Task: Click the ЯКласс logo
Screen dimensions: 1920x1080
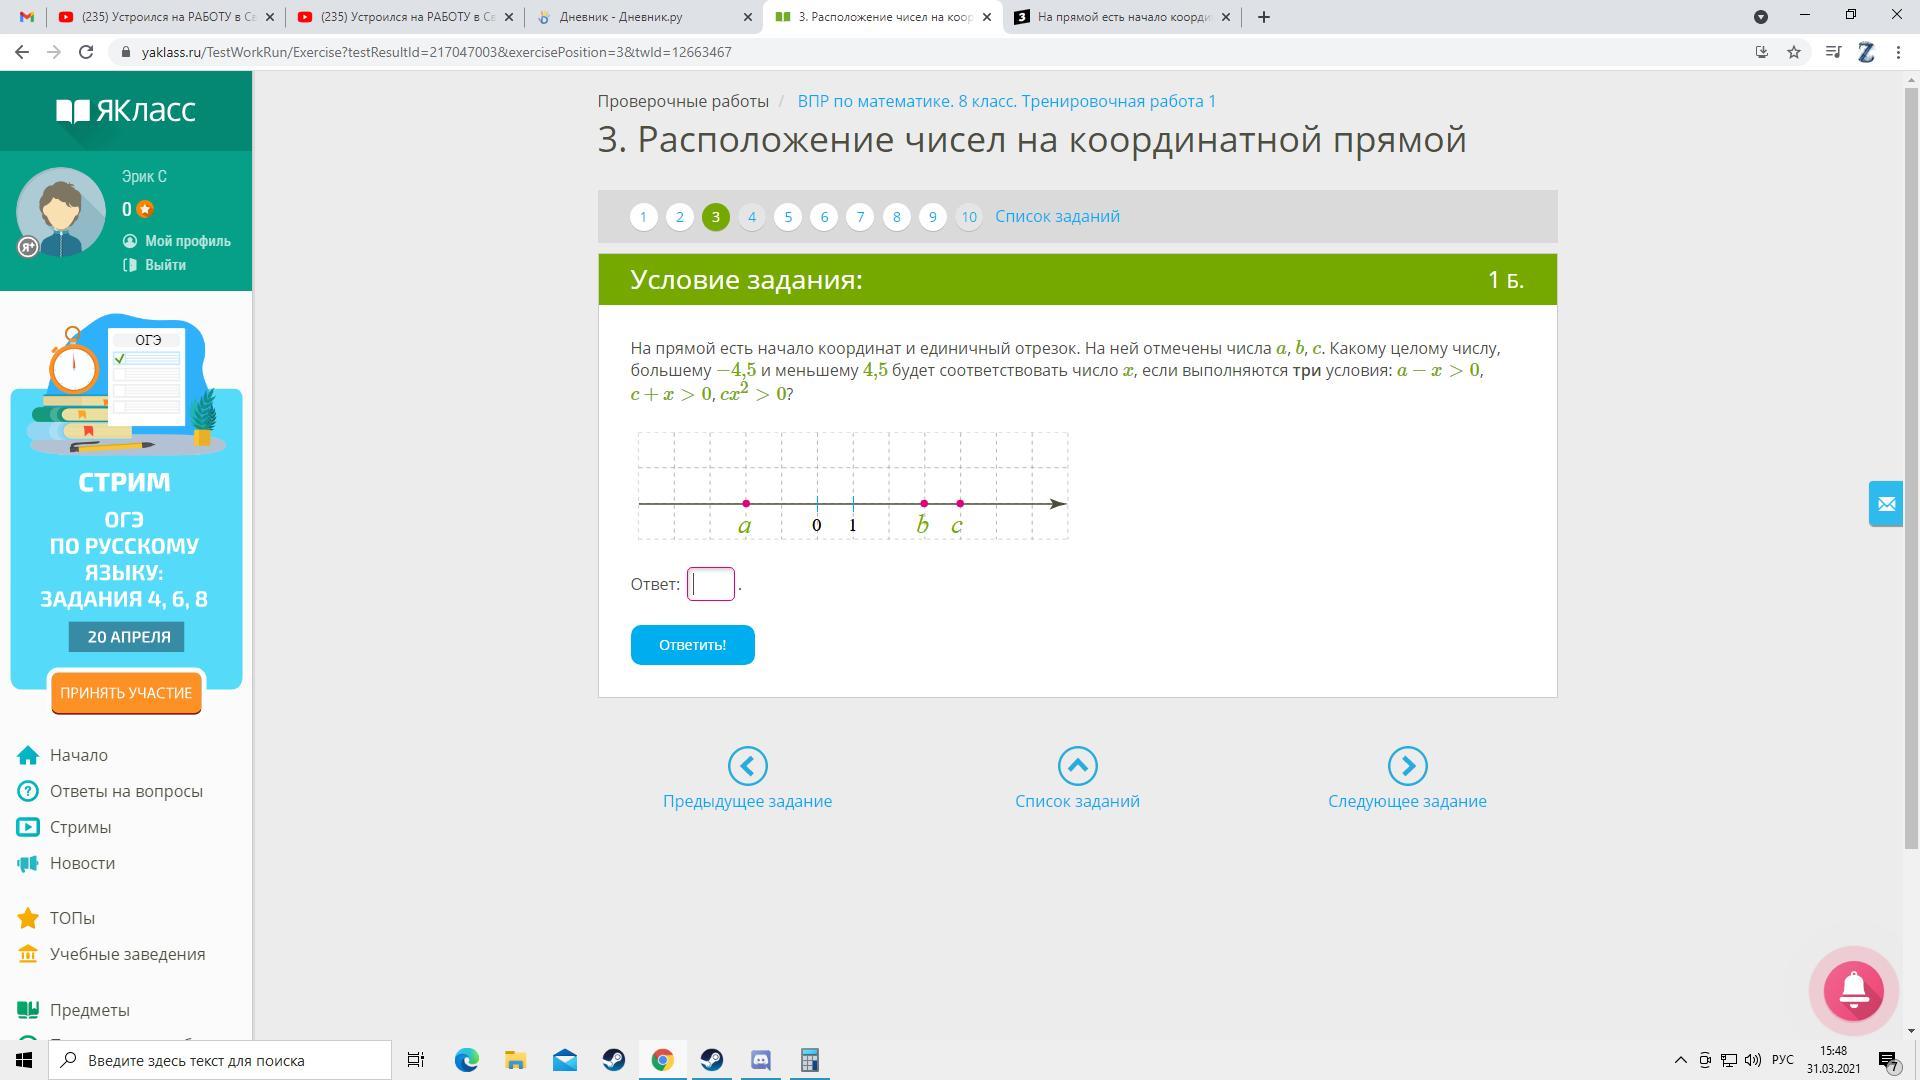Action: click(126, 110)
